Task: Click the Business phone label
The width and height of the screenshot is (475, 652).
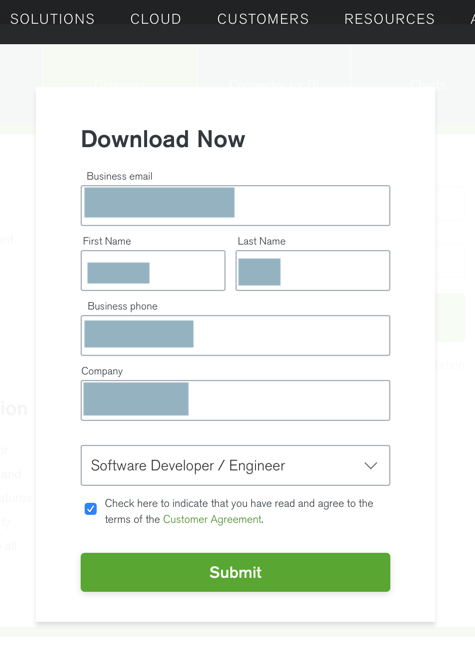Action: coord(122,306)
